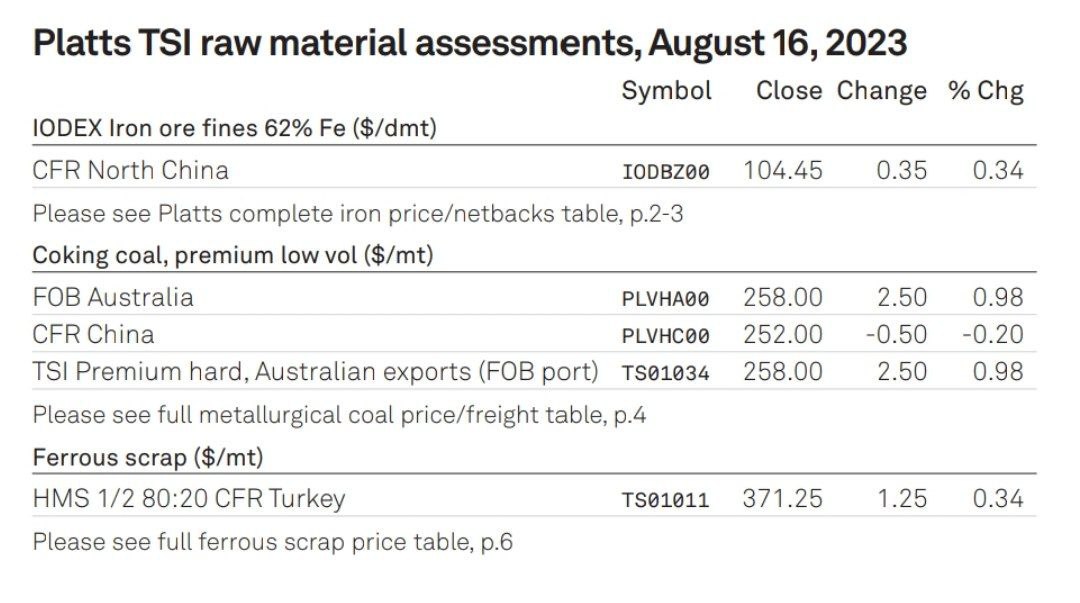Click the CFR North China row label
The width and height of the screenshot is (1080, 603).
pyautogui.click(x=130, y=171)
